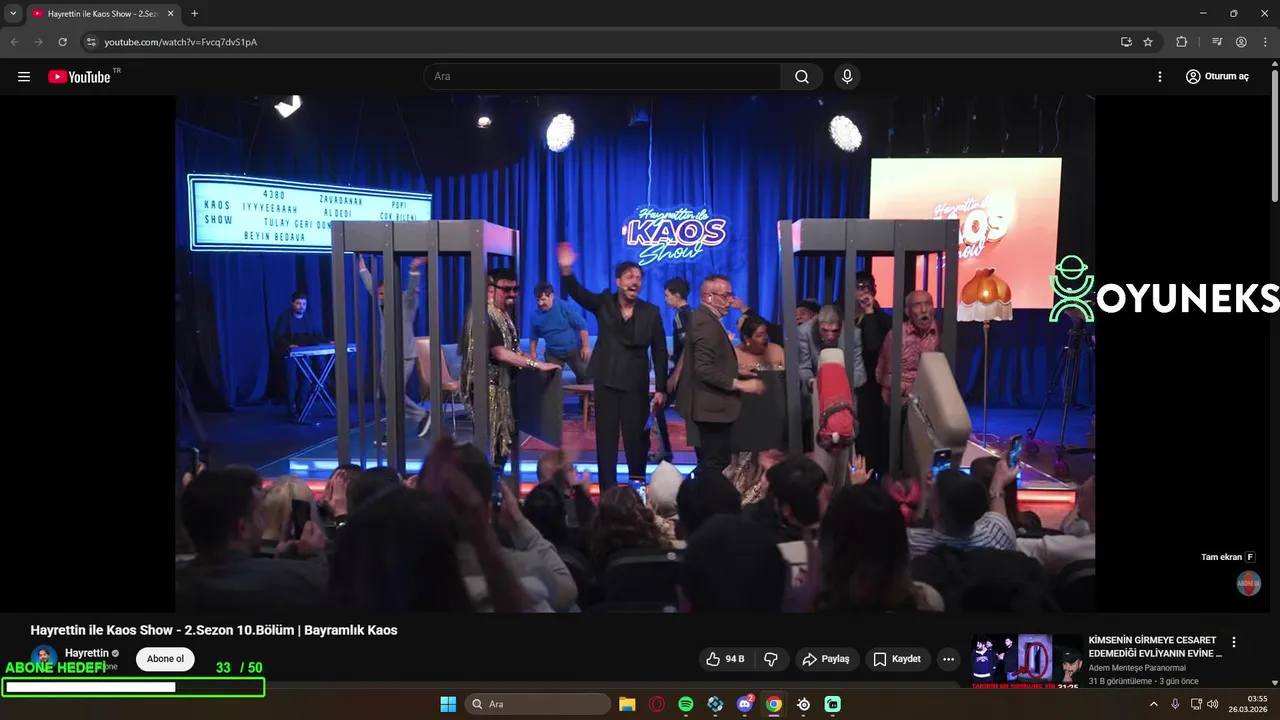Reload the page with refresh icon

62,42
